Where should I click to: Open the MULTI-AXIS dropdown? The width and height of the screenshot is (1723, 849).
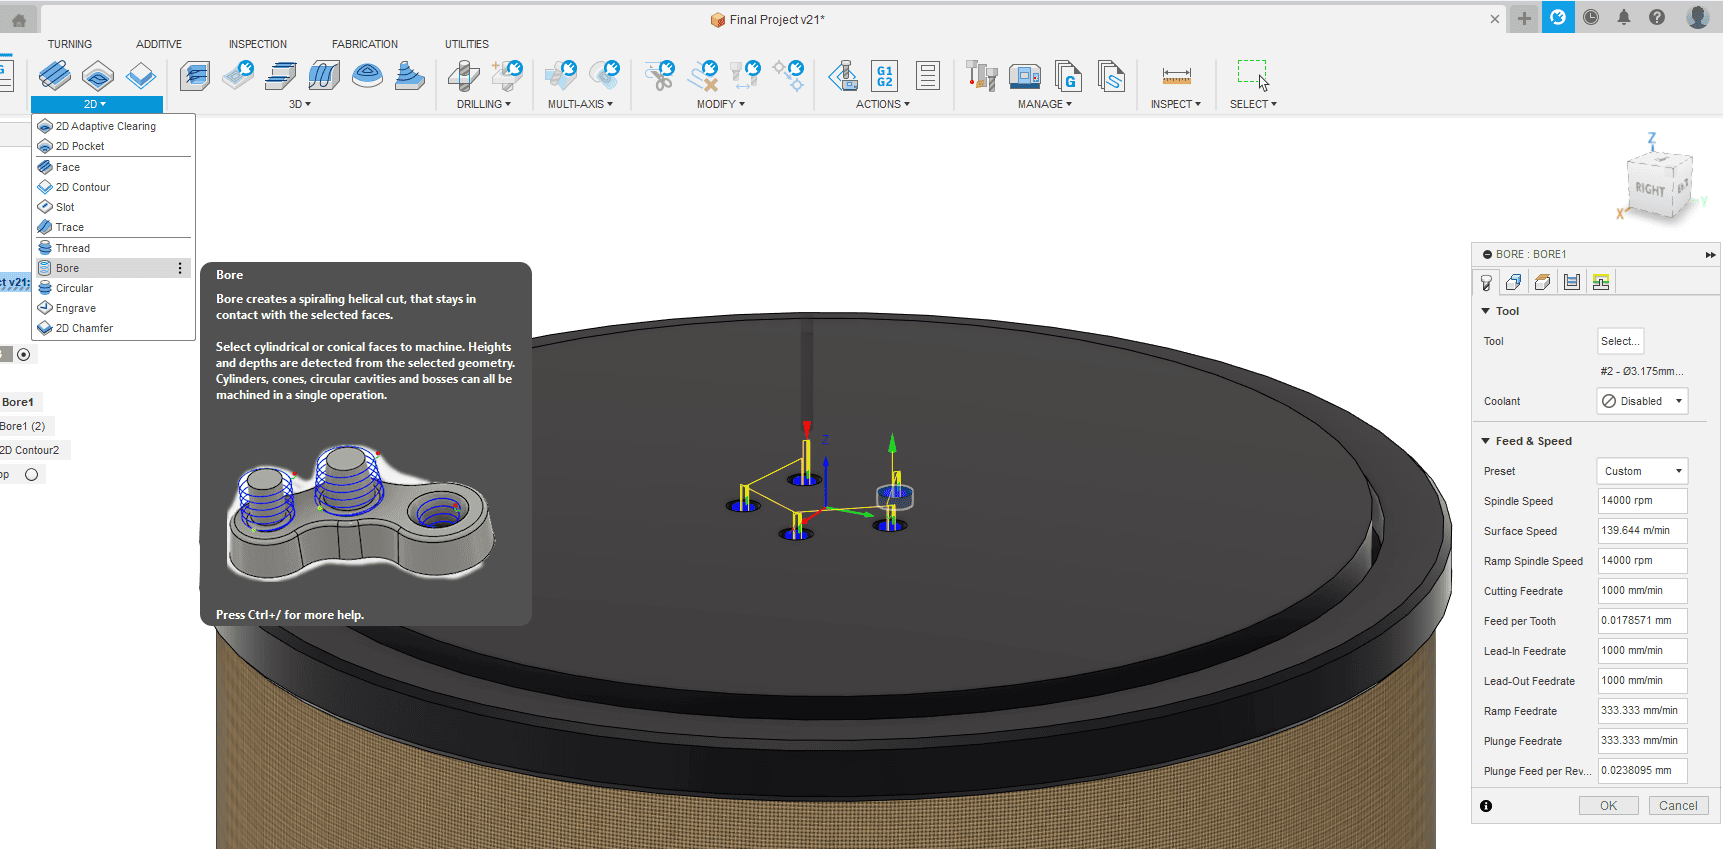(580, 104)
